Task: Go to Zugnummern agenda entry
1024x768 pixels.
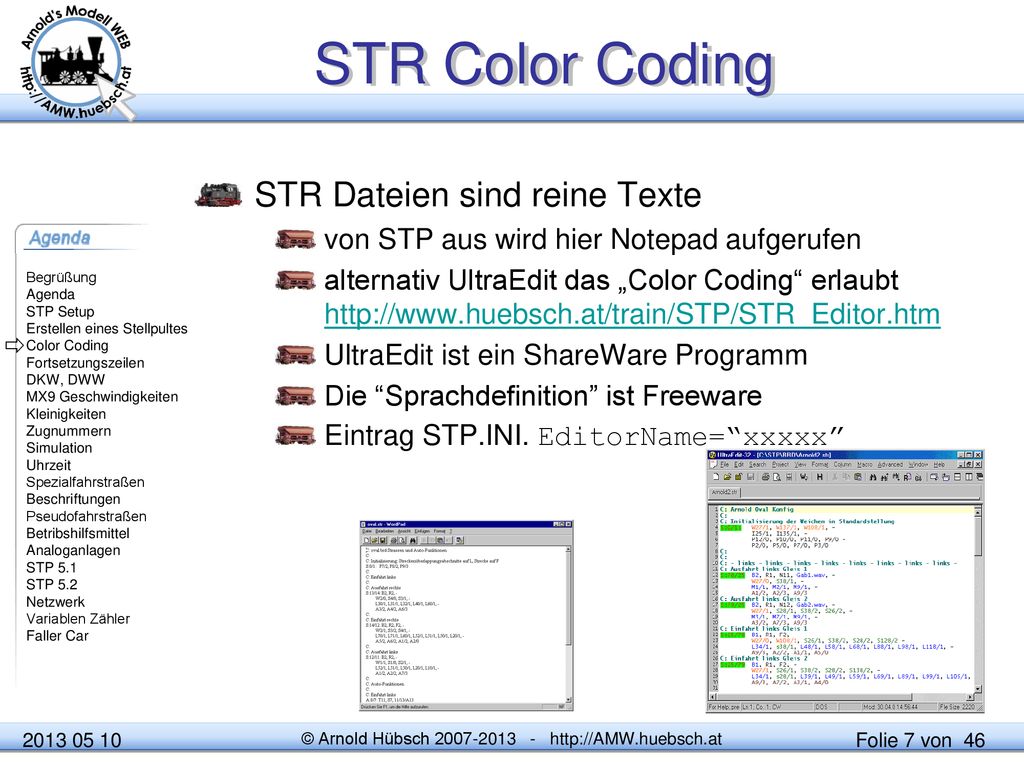Action: pyautogui.click(x=69, y=431)
